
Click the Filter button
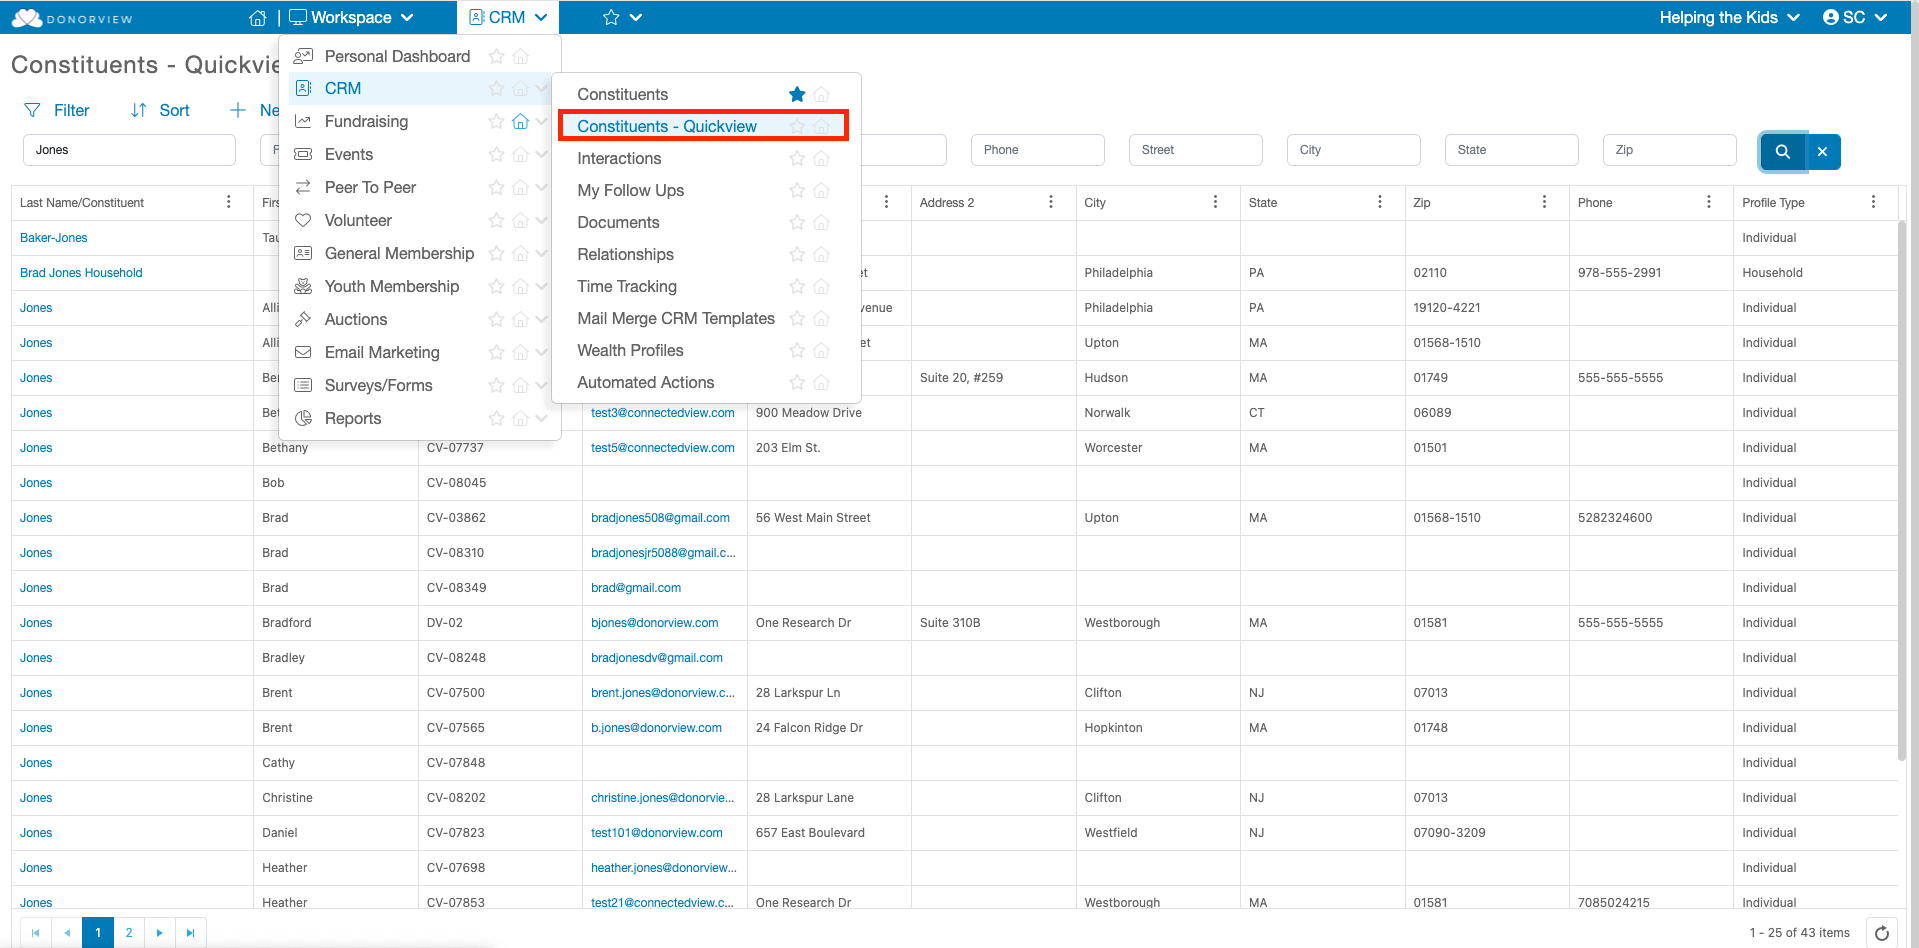pos(57,111)
